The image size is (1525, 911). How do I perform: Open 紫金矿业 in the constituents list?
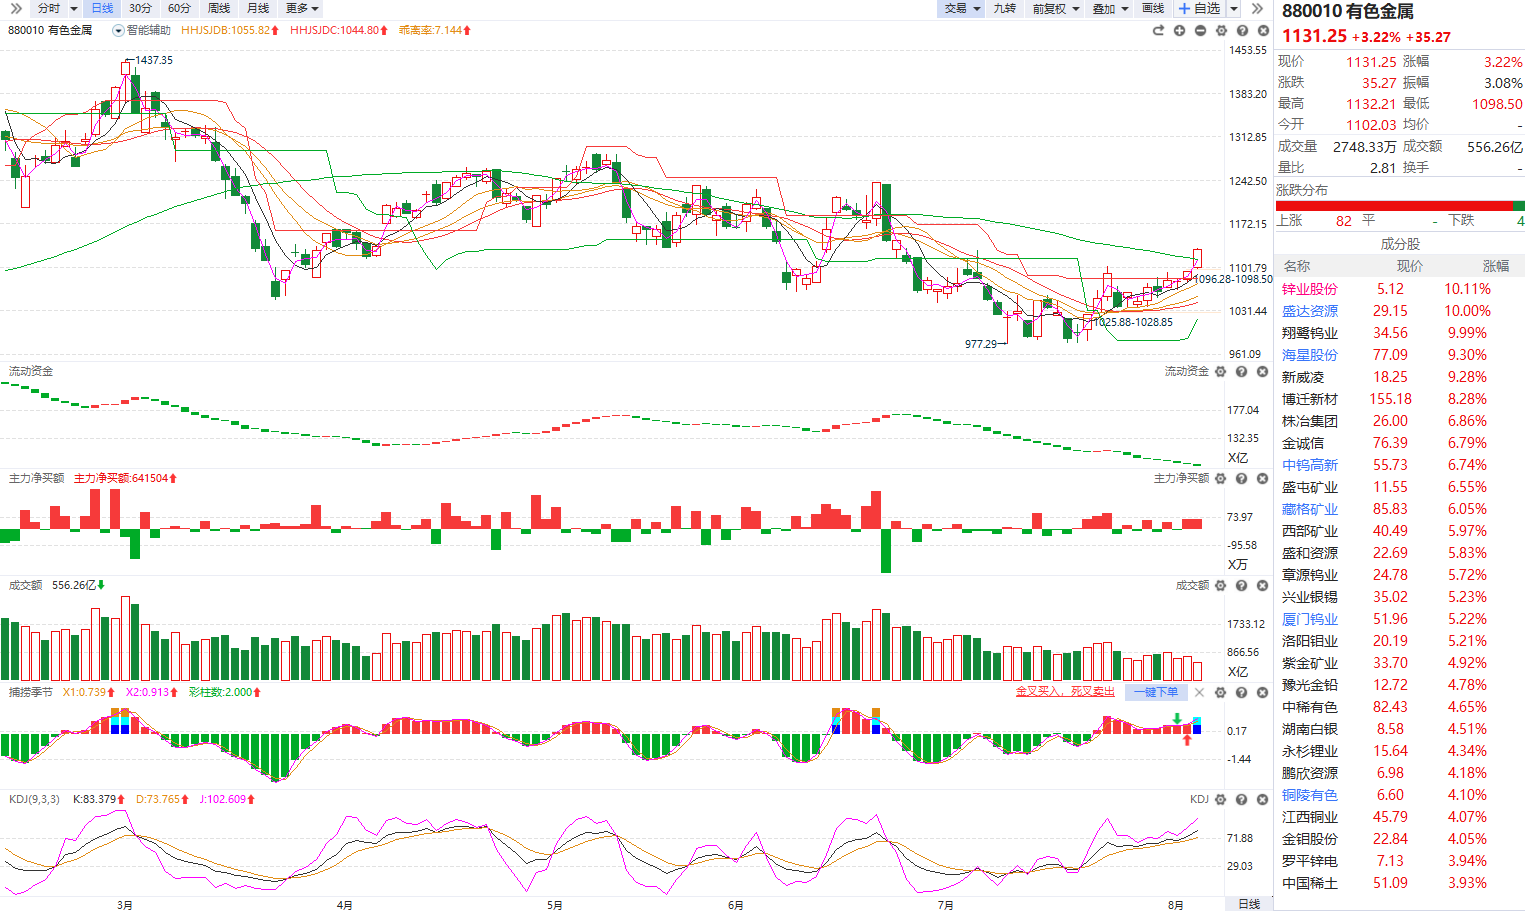tap(1309, 663)
